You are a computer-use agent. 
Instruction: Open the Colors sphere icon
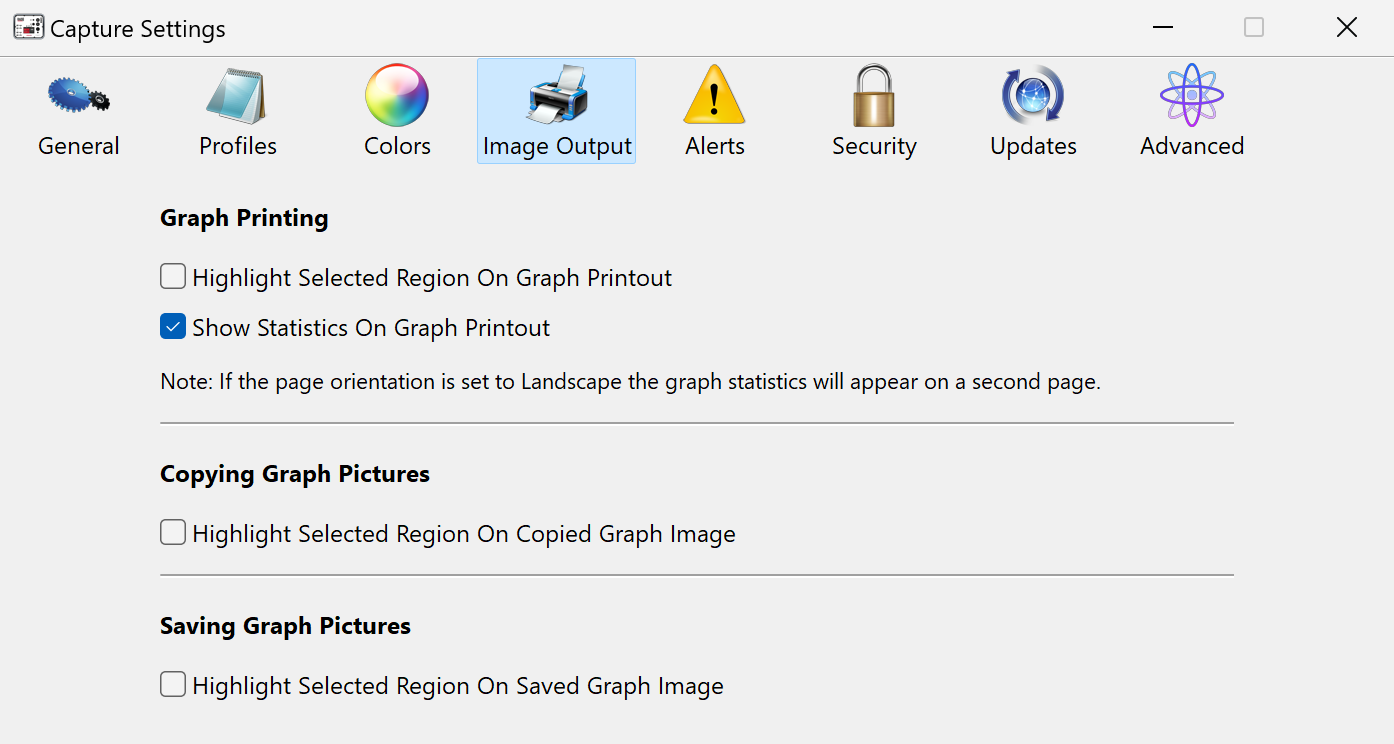397,96
